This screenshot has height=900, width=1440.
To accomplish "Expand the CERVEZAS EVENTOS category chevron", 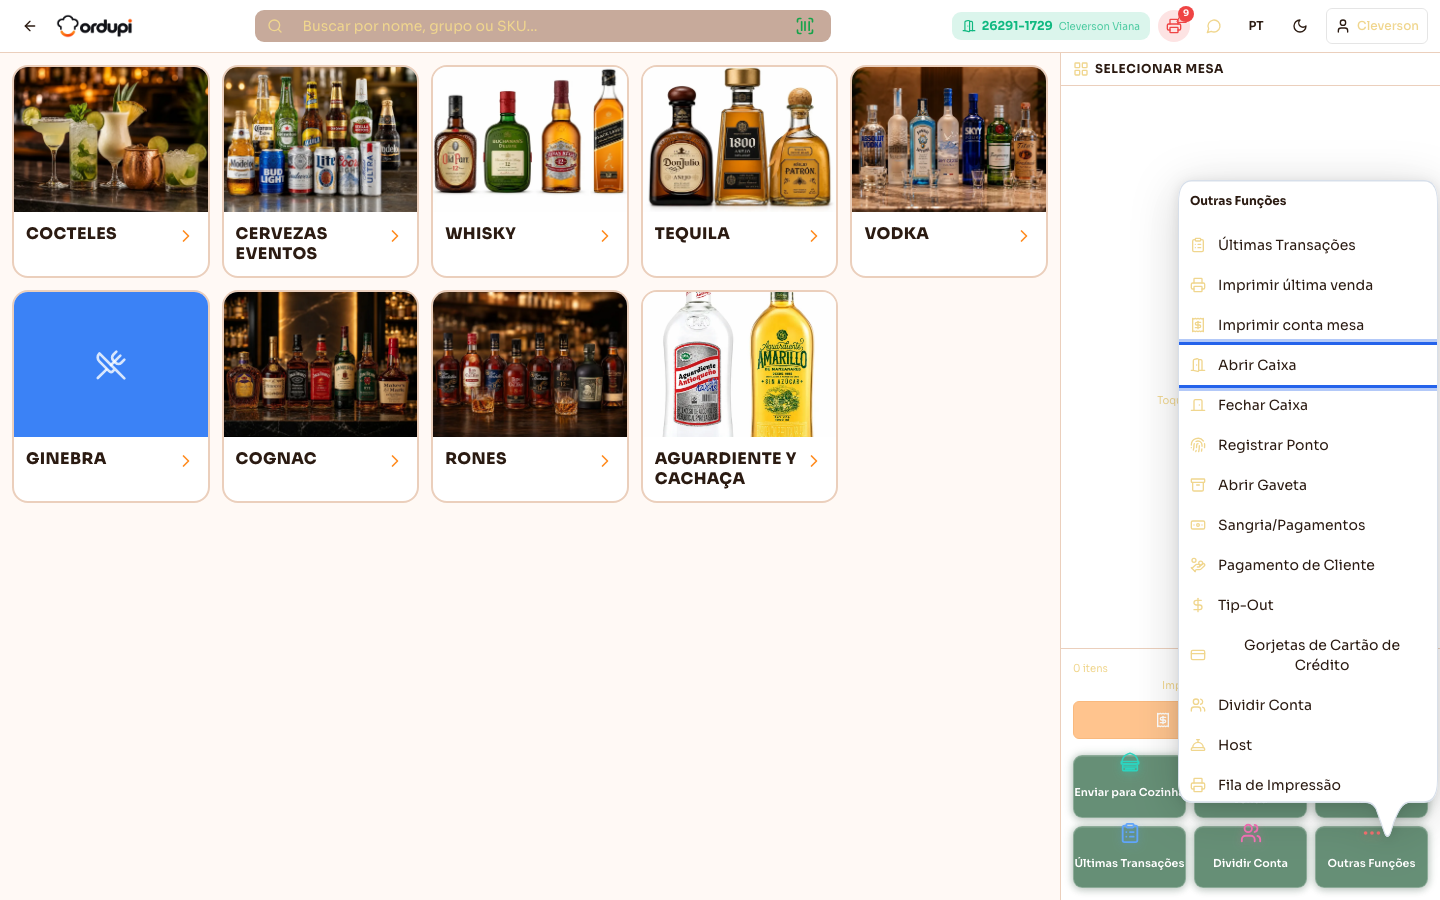I will tap(395, 236).
